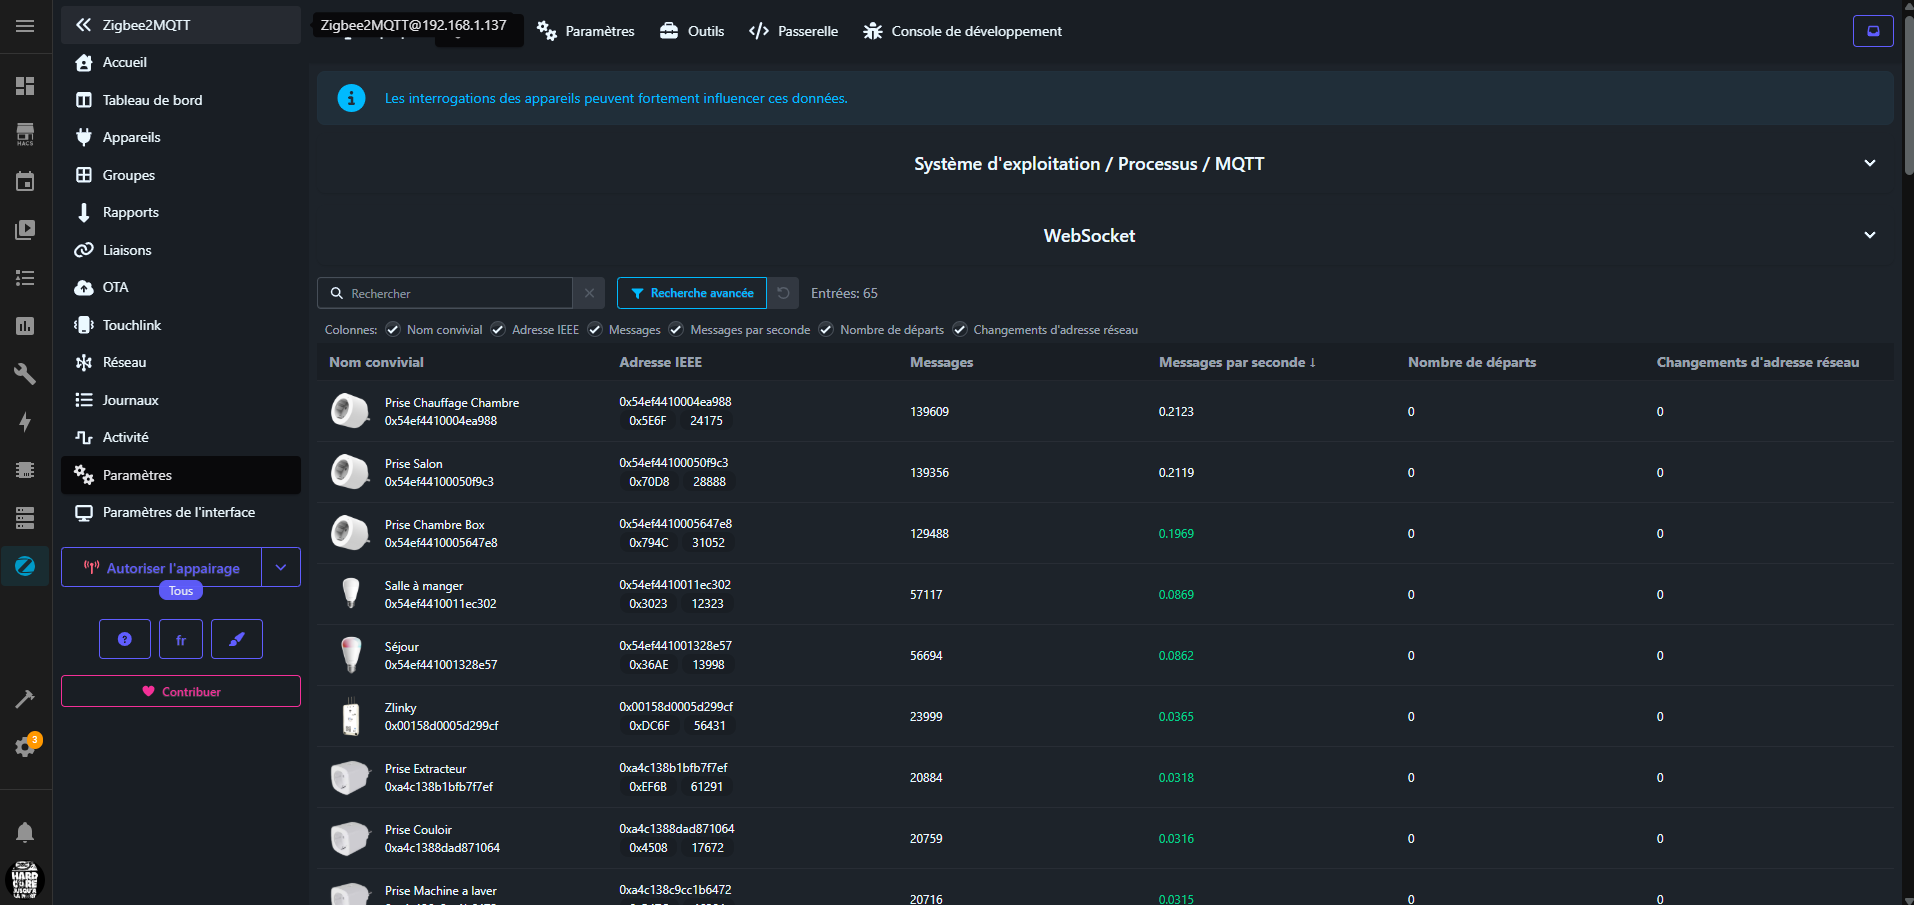
Task: Toggle the Adresse IEEE column checkbox
Action: click(x=498, y=330)
